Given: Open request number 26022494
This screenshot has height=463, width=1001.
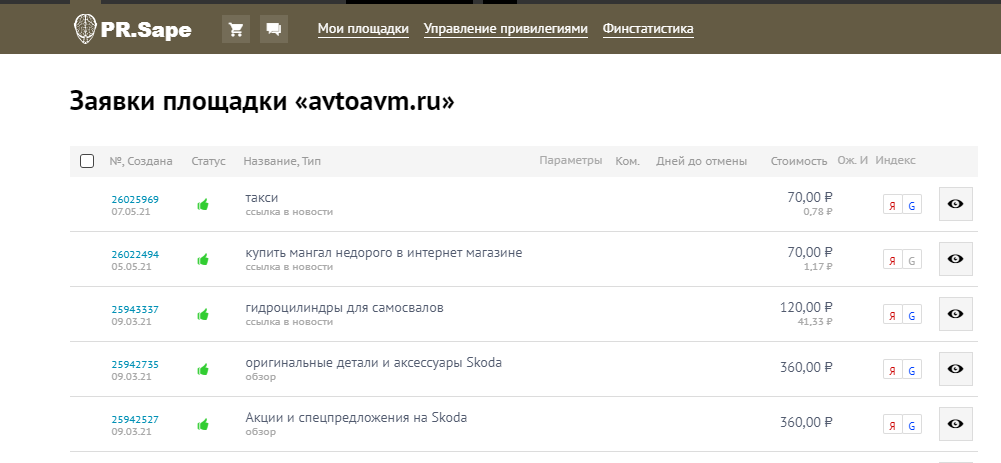Looking at the screenshot, I should [135, 254].
